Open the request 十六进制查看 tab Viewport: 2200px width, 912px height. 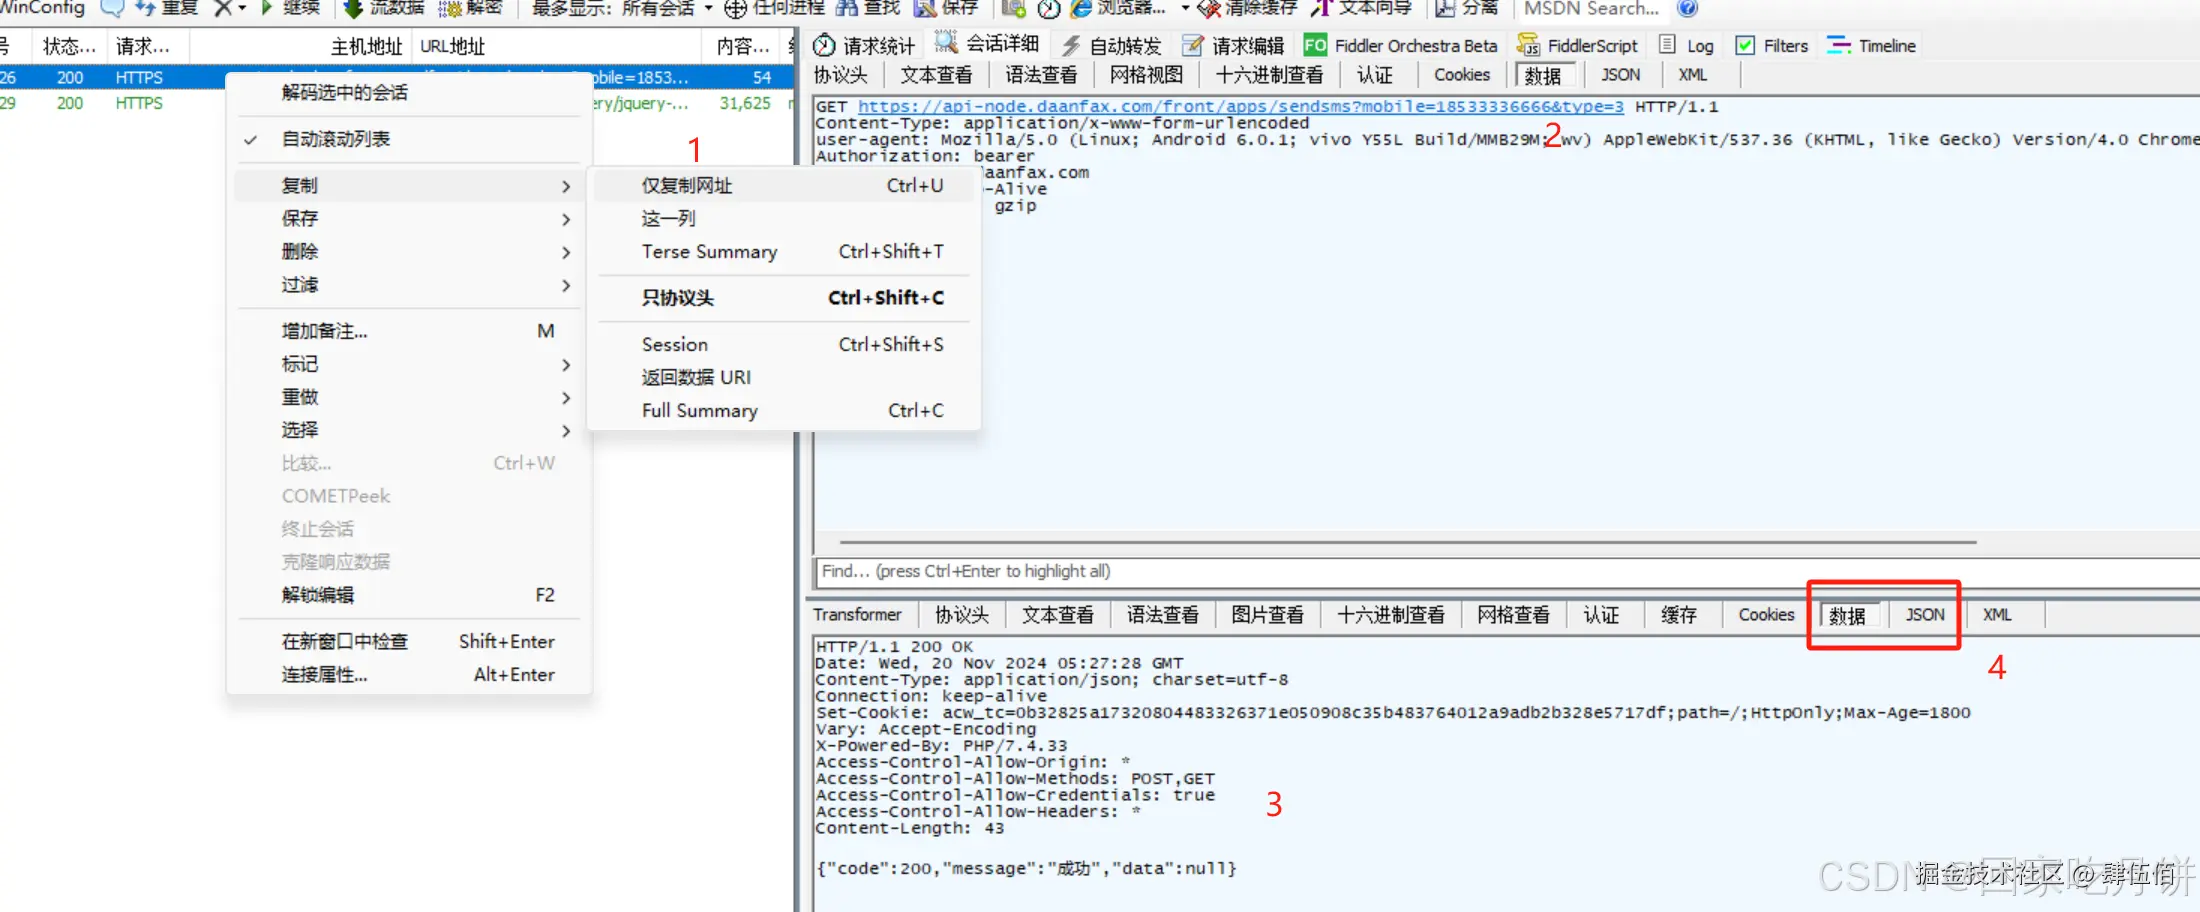pyautogui.click(x=1268, y=75)
